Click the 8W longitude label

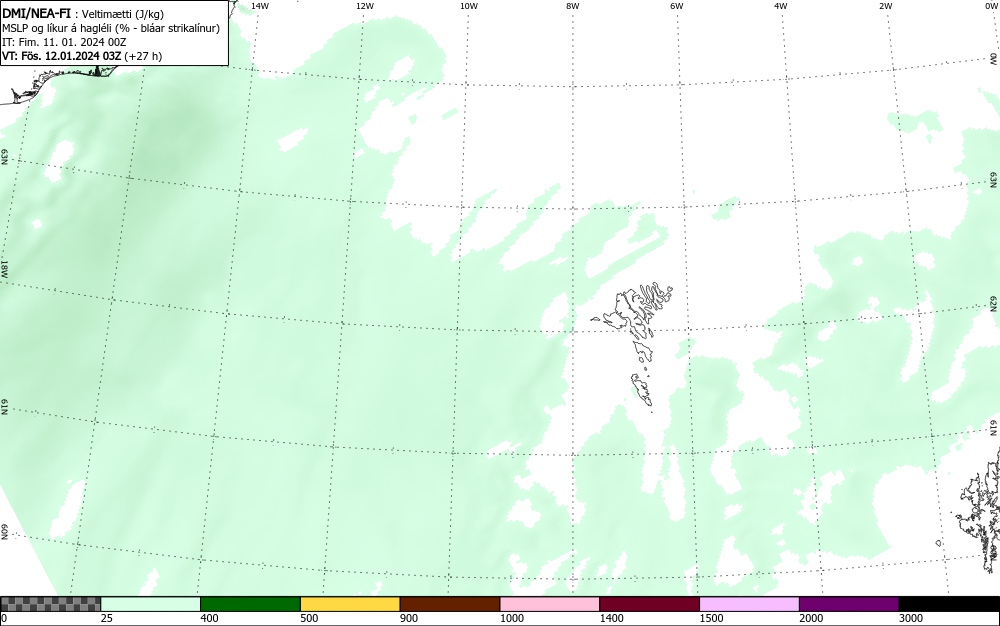573,6
